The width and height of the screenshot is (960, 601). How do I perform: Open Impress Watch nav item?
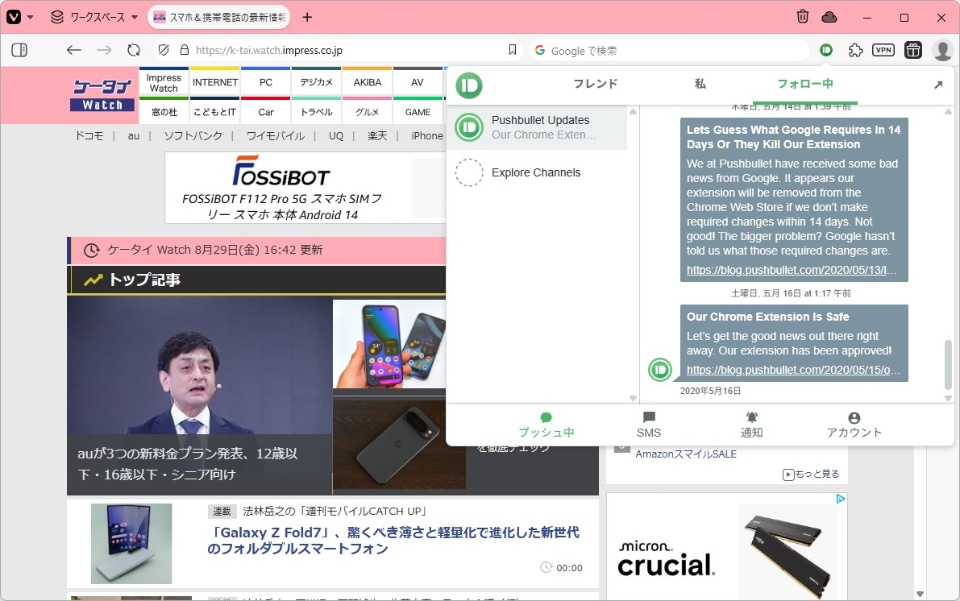(163, 83)
